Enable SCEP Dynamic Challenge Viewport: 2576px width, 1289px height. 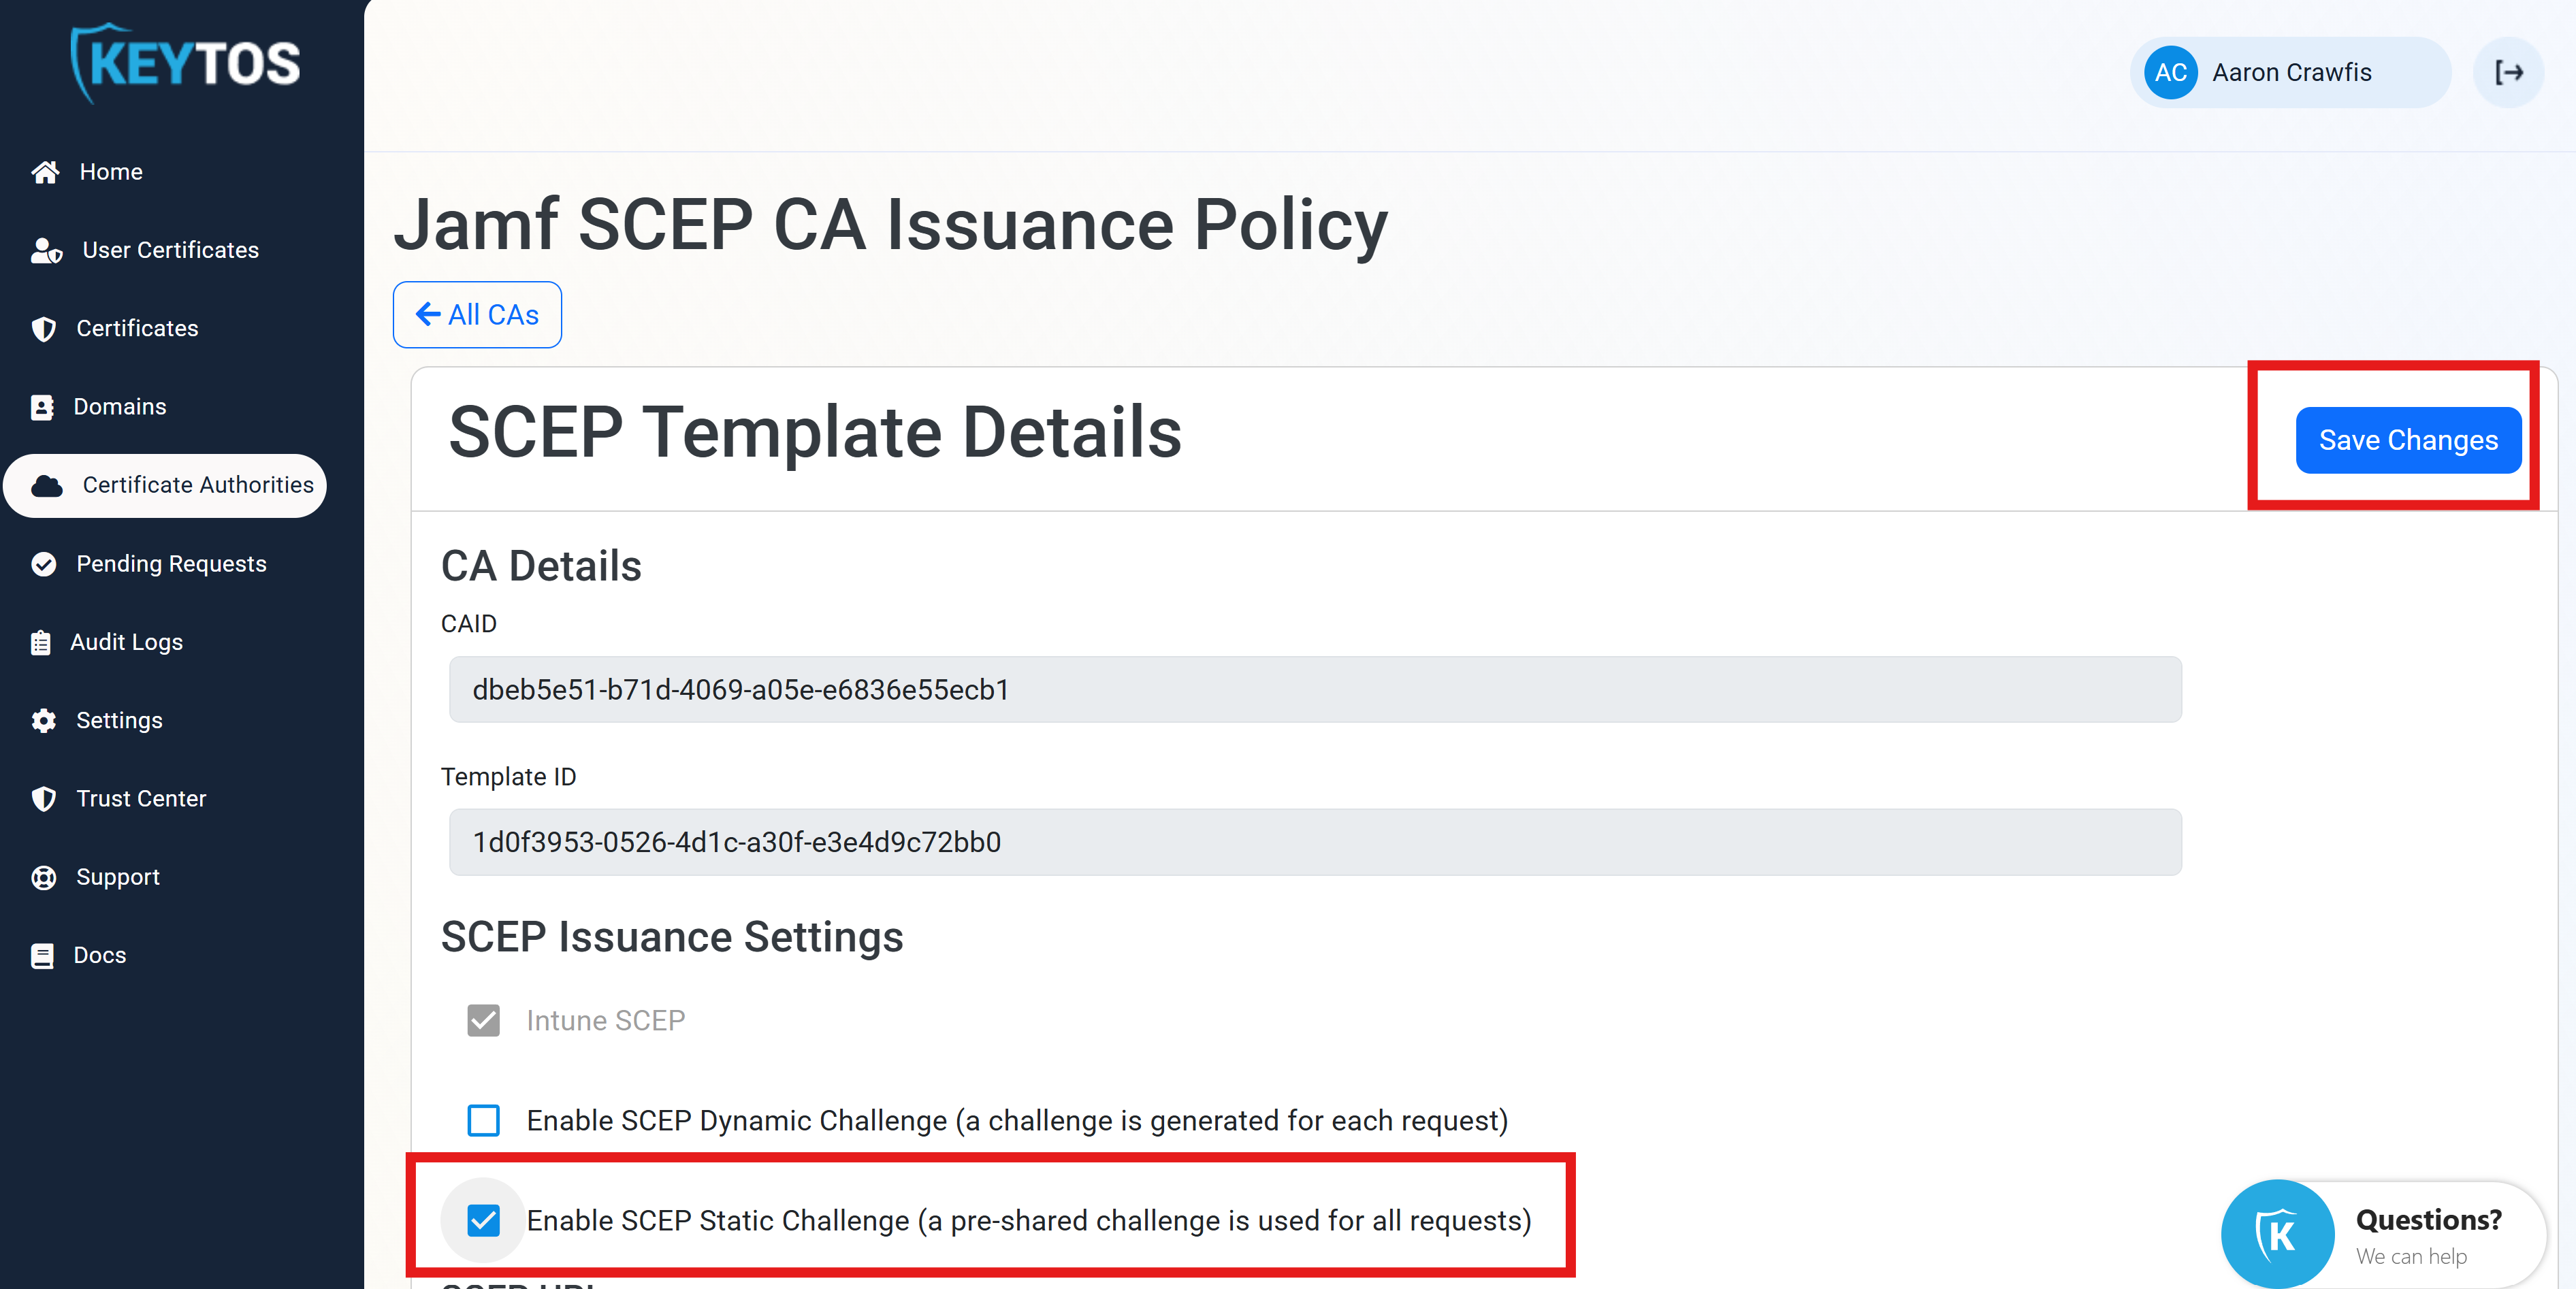483,1121
